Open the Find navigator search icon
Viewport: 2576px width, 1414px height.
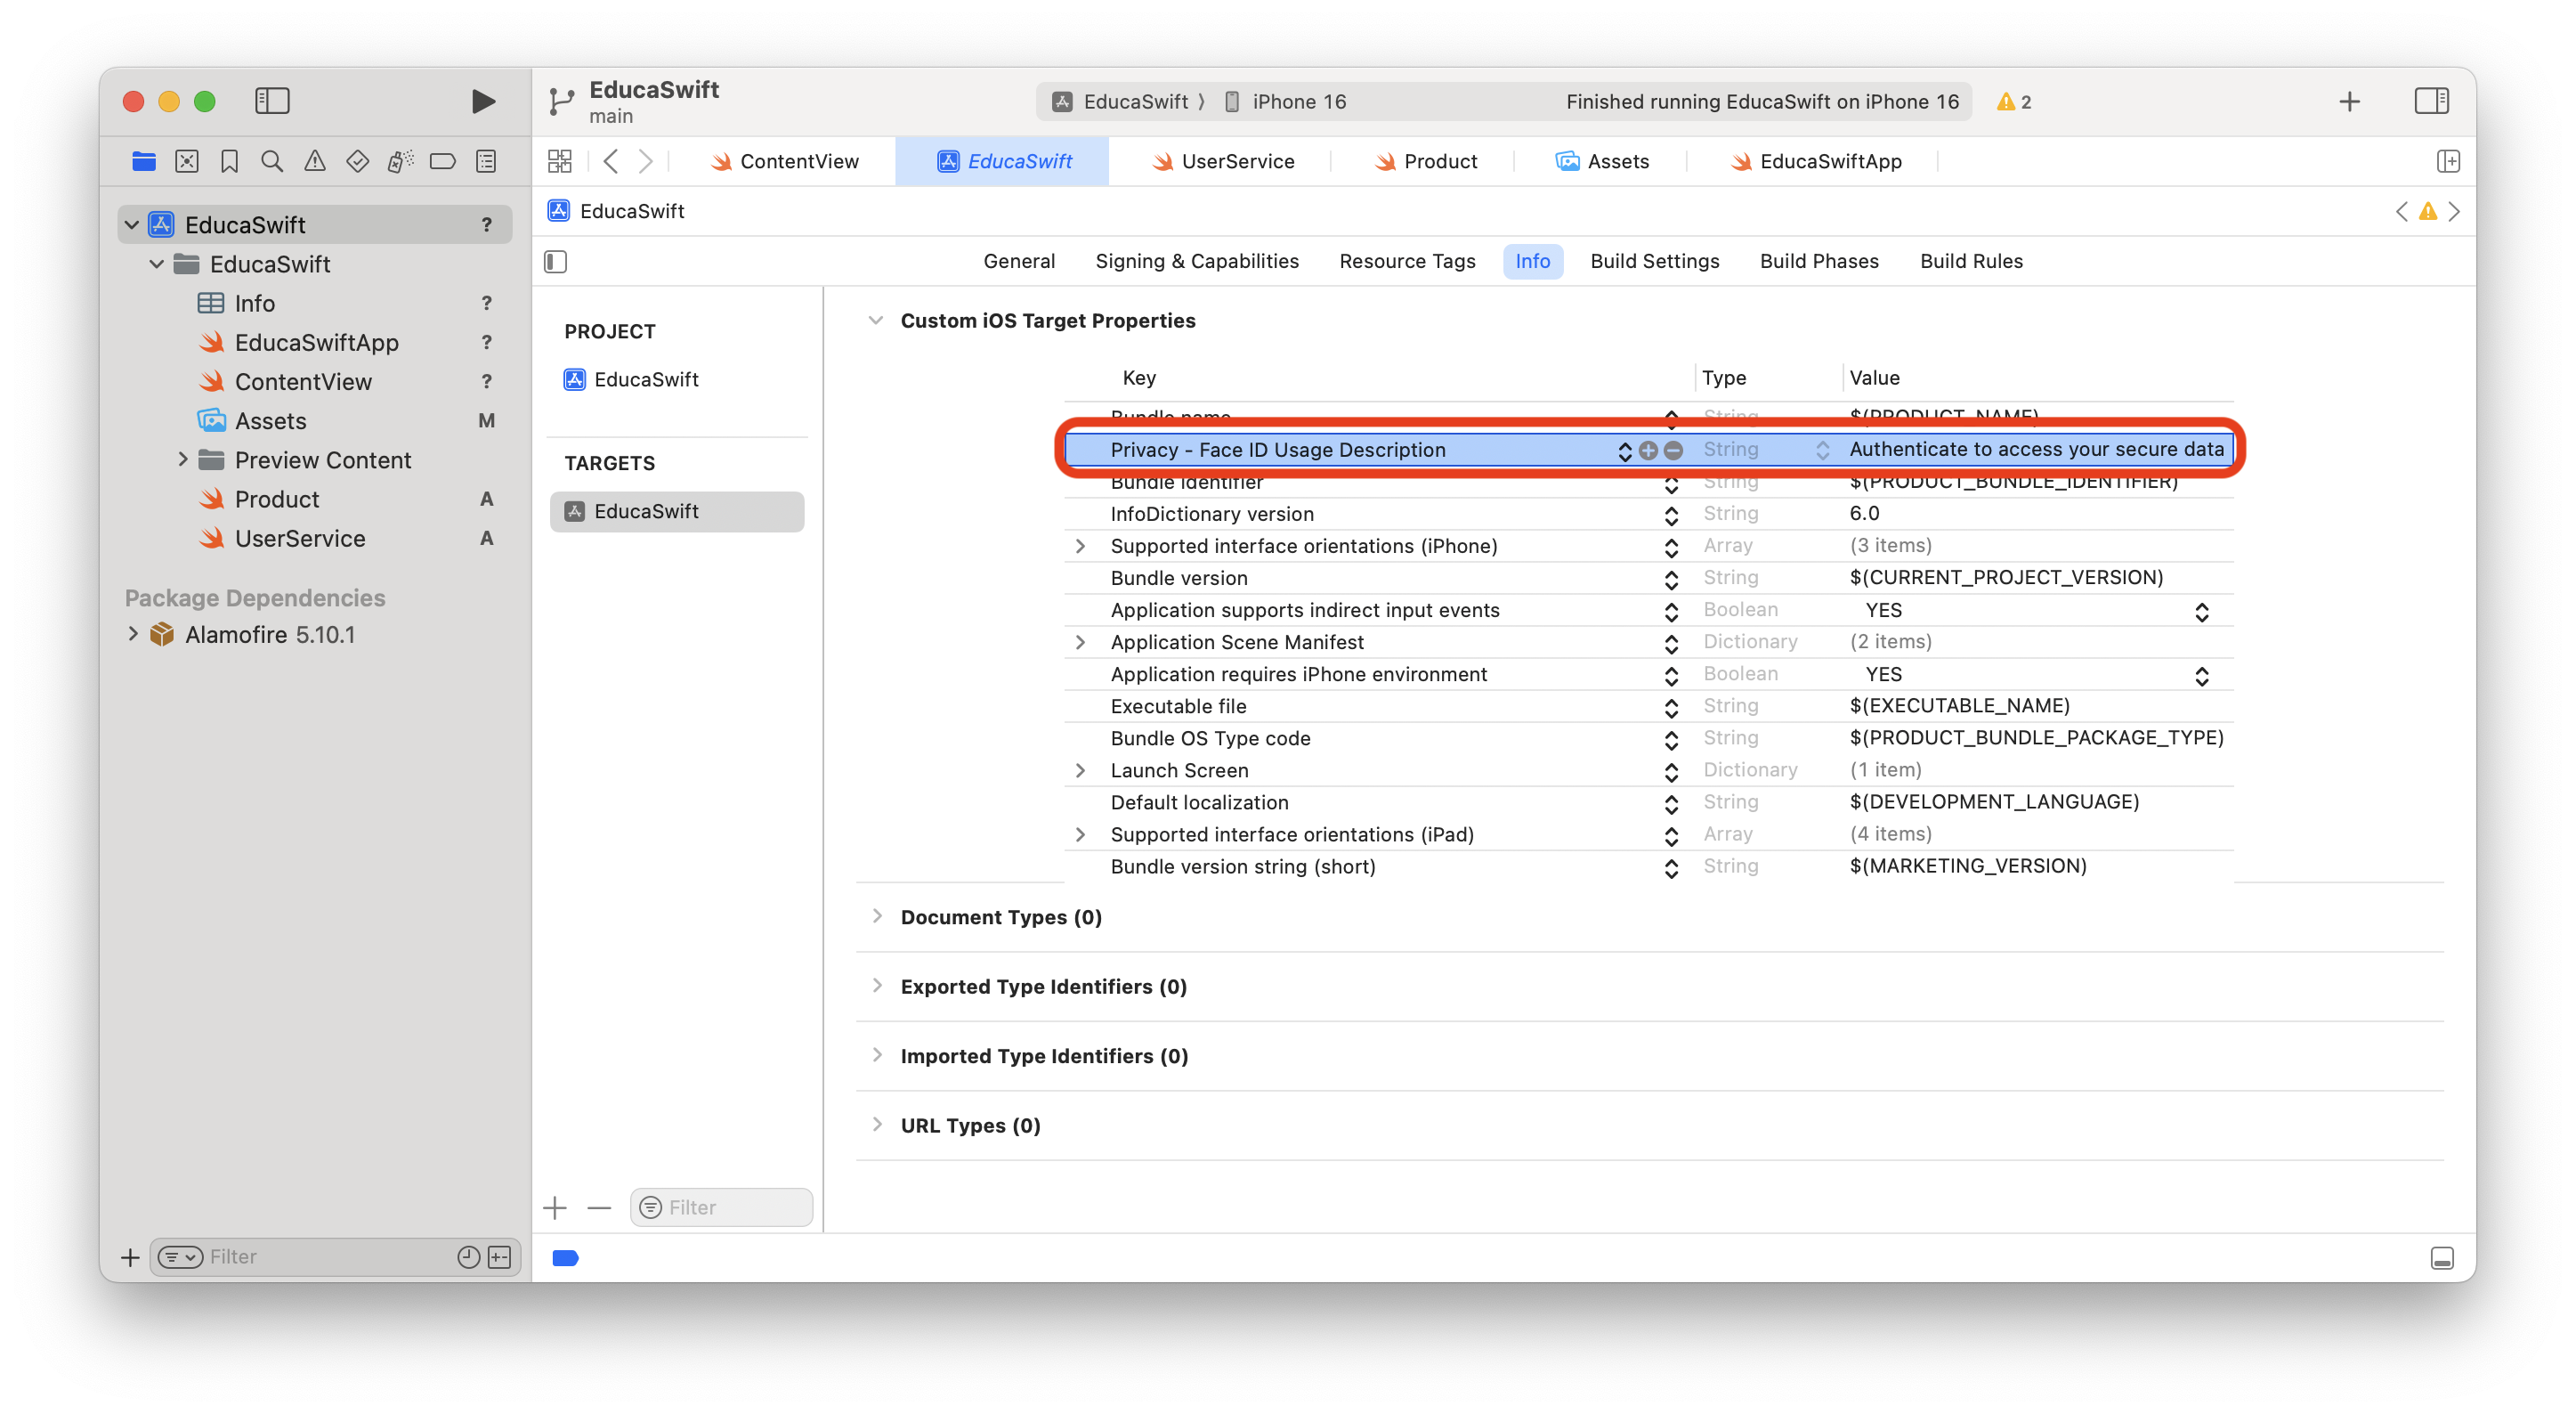click(272, 161)
